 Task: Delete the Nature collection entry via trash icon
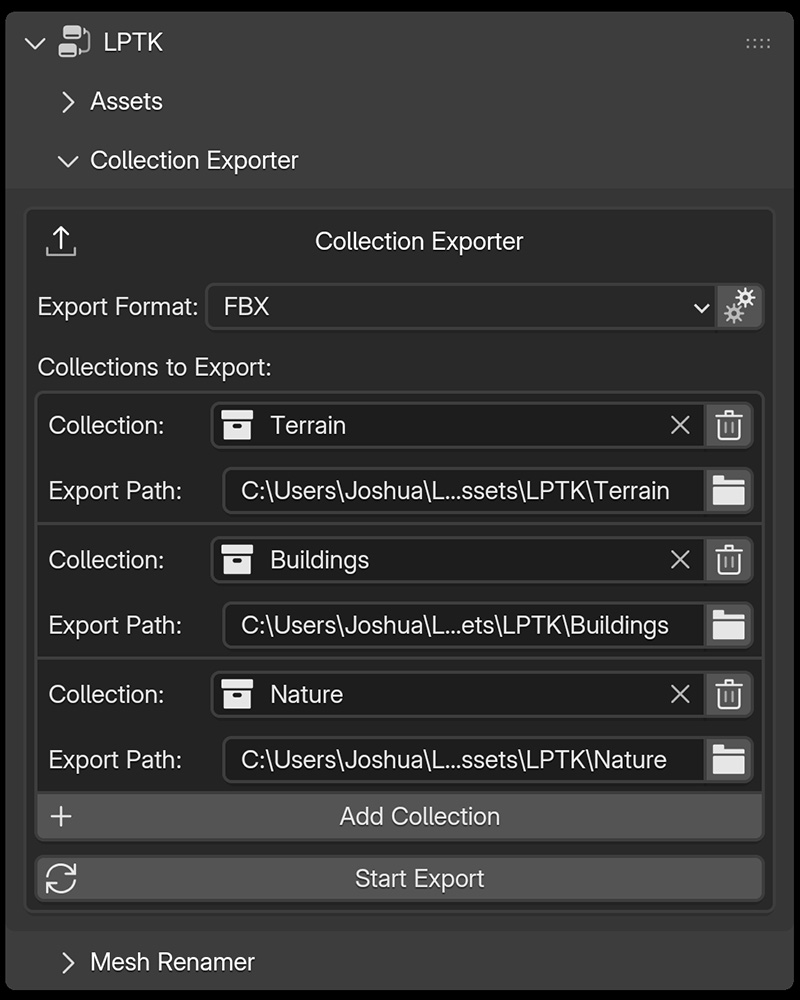(729, 694)
